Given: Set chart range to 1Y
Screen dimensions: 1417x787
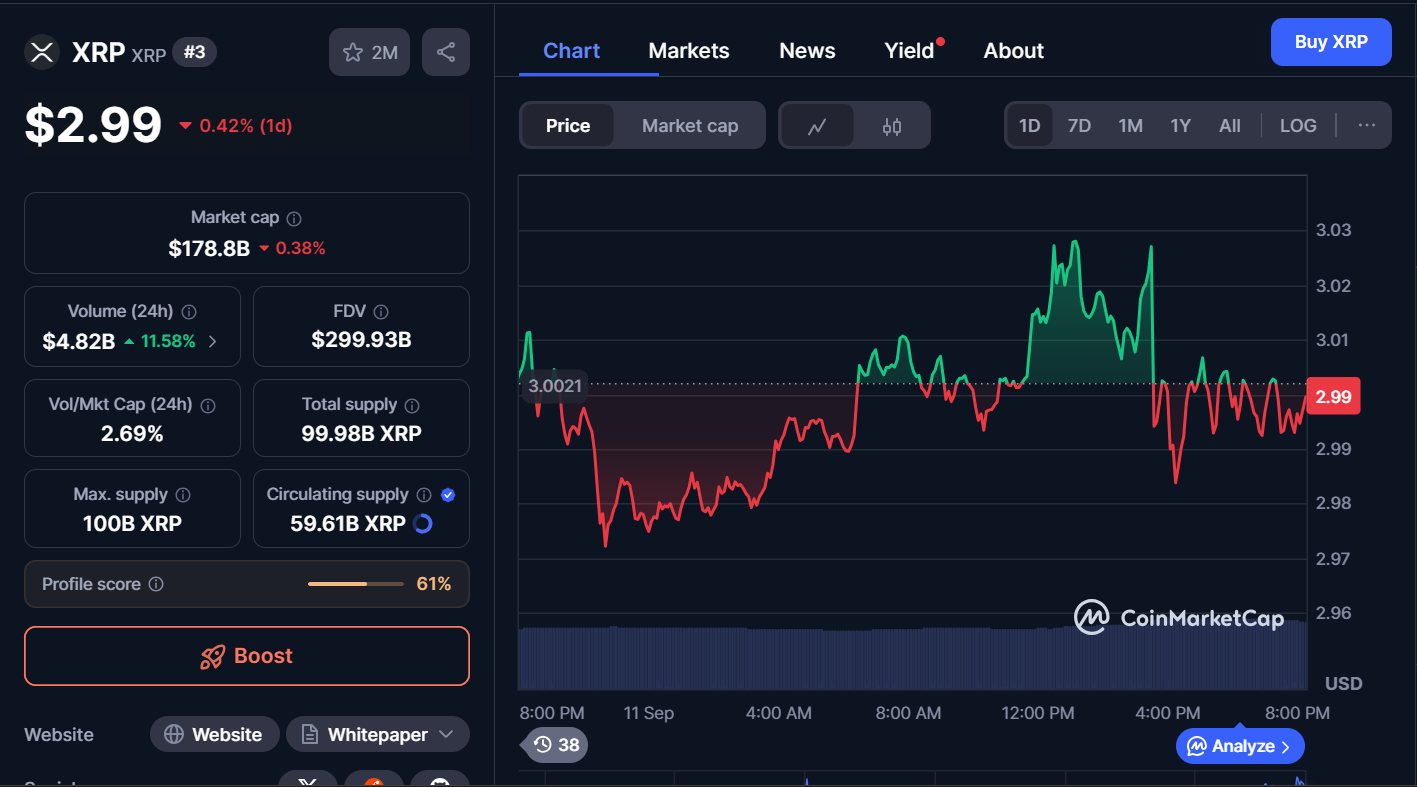Looking at the screenshot, I should tap(1181, 126).
